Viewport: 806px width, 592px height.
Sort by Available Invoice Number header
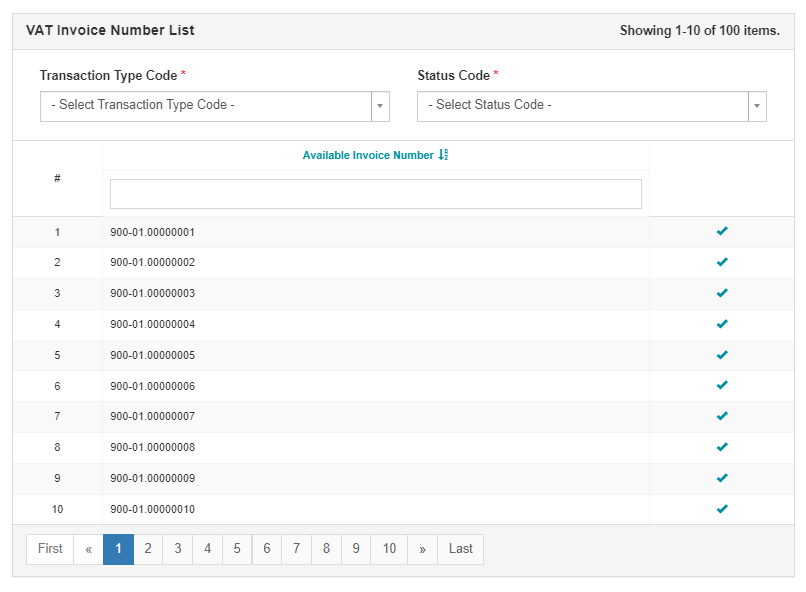[368, 155]
